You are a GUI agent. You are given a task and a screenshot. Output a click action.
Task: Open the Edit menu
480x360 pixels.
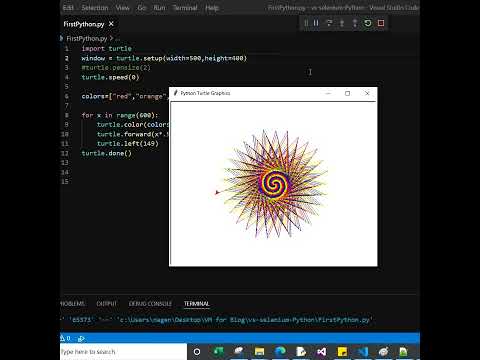[x=68, y=8]
